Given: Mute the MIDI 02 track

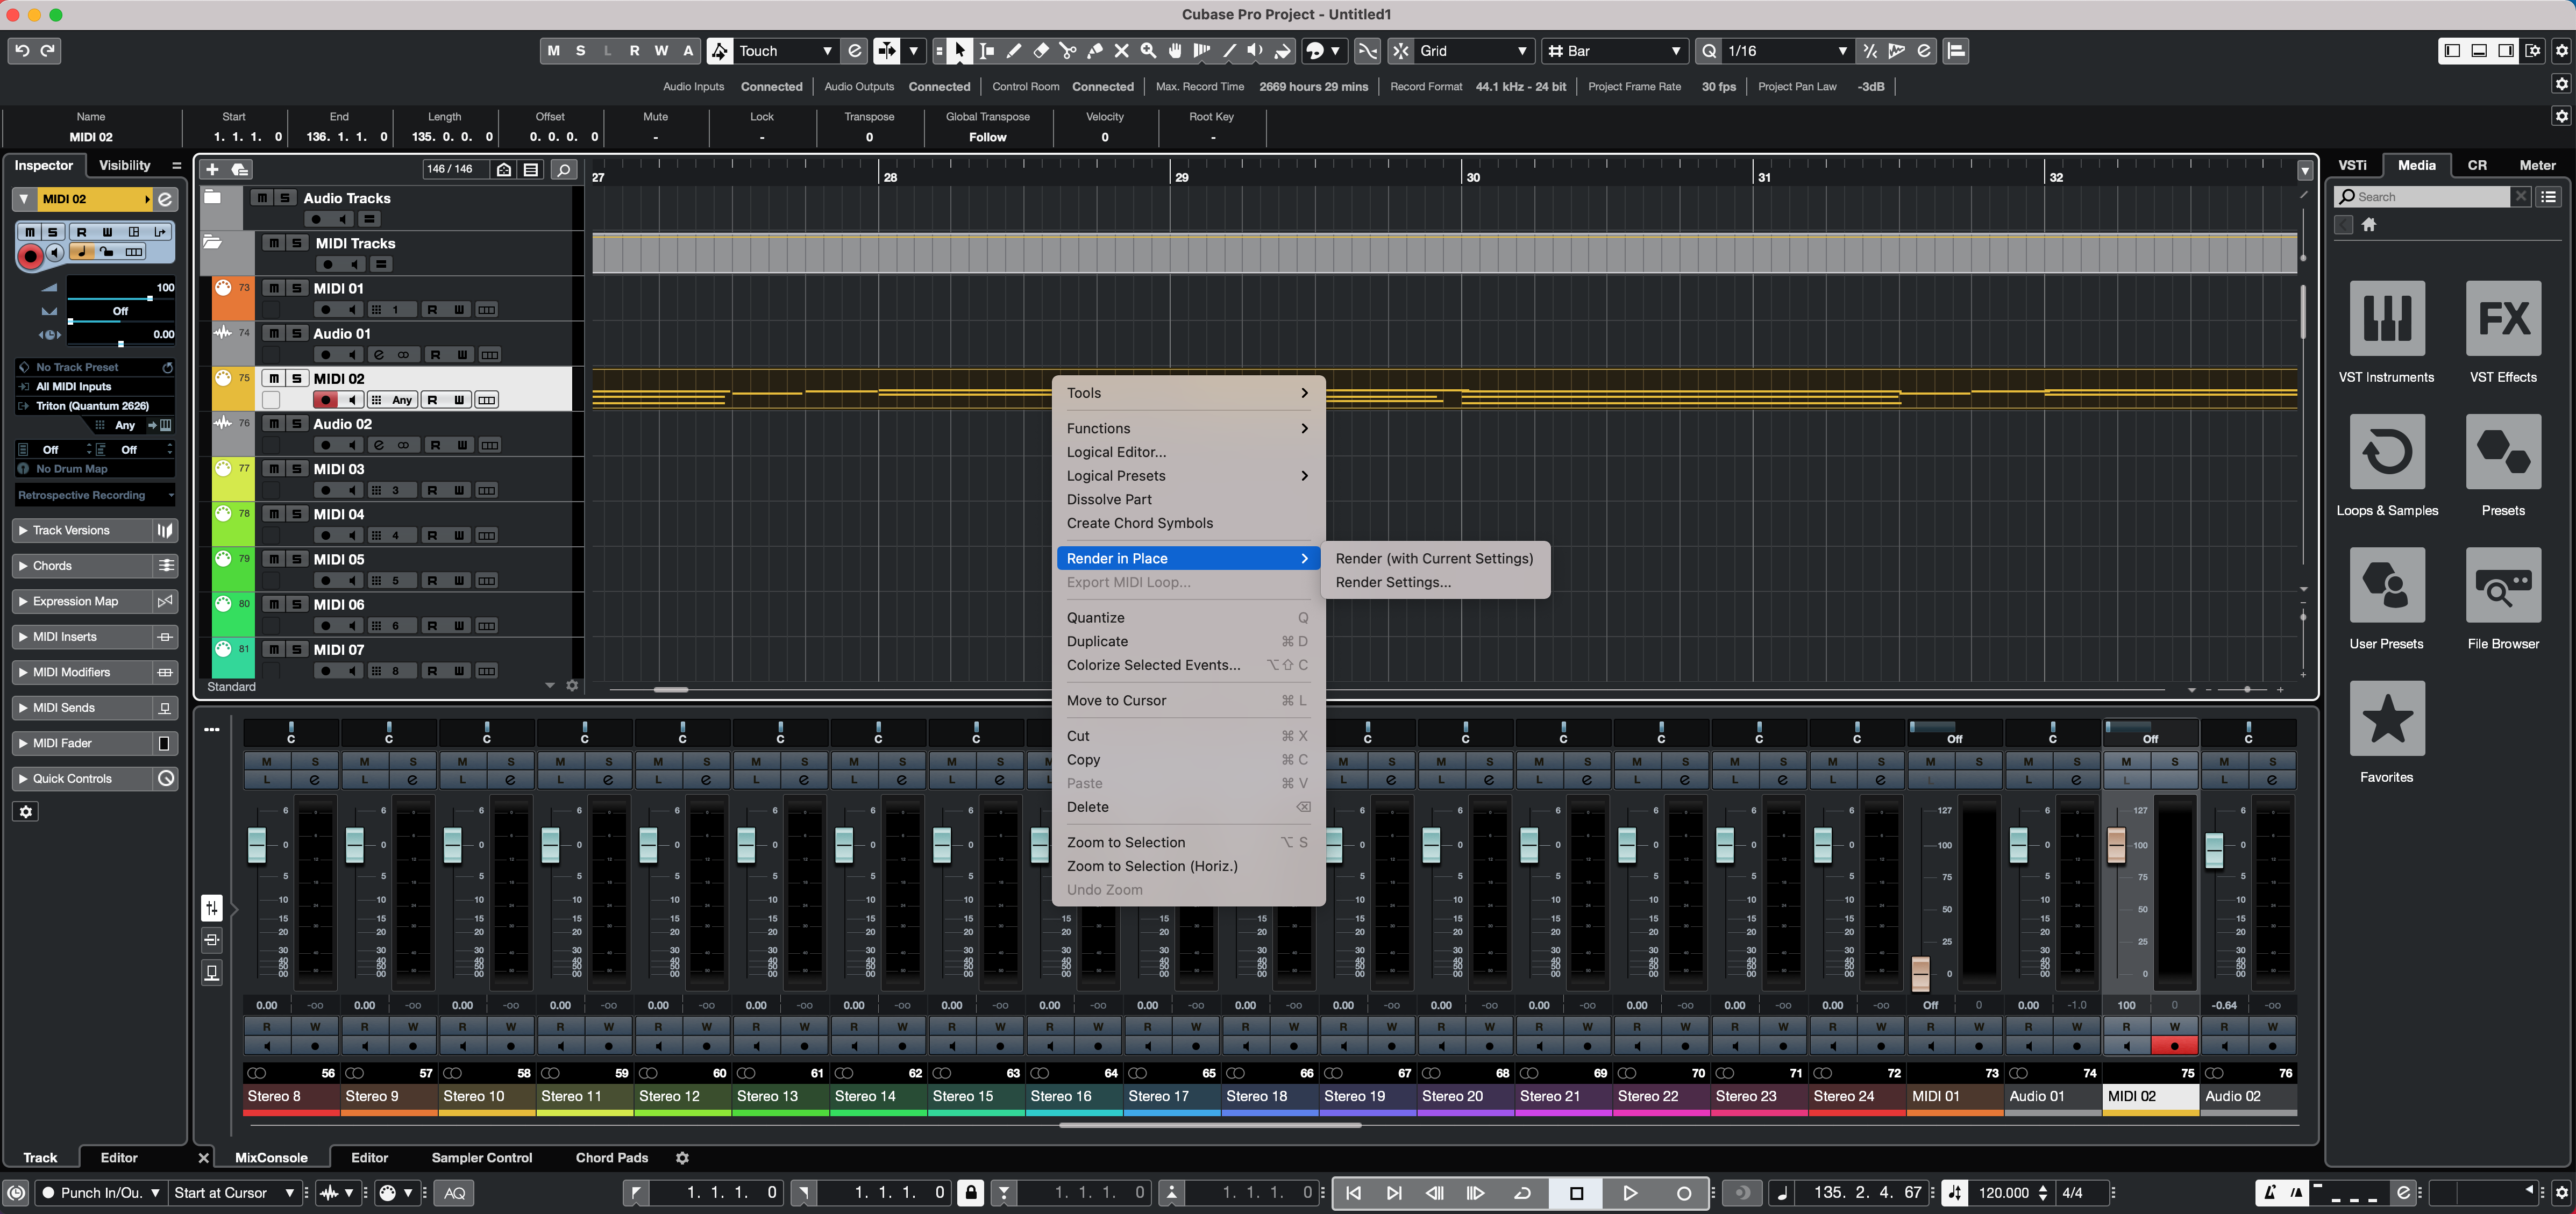Looking at the screenshot, I should pyautogui.click(x=273, y=378).
